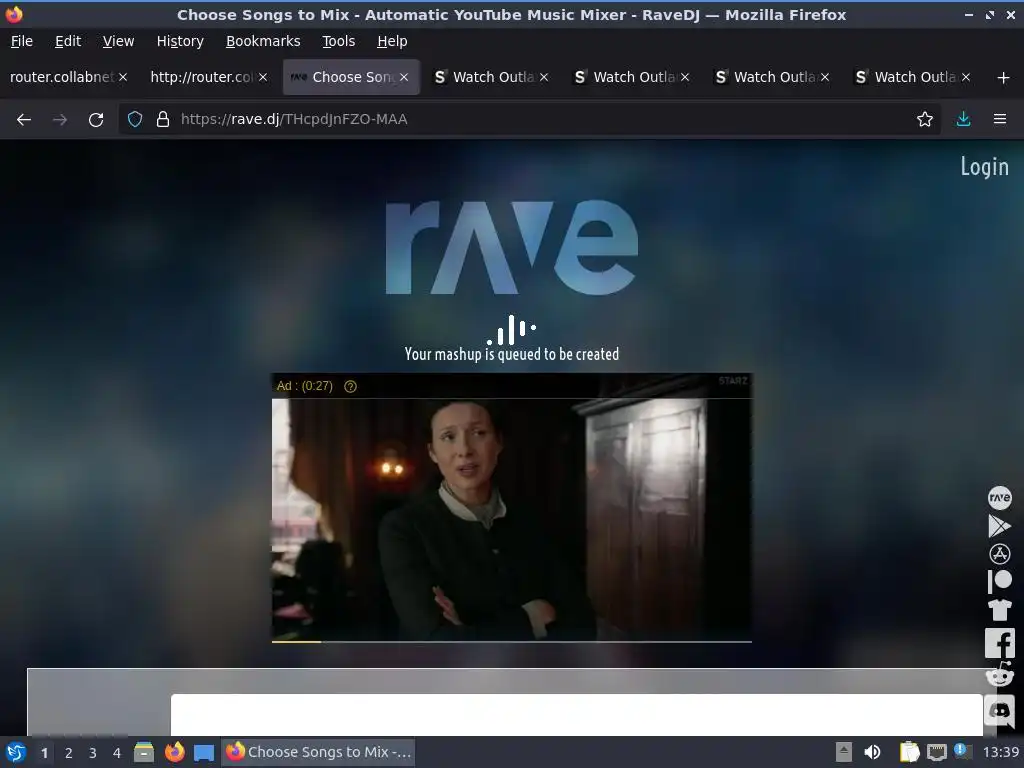
Task: Show site security padlock info
Action: [x=163, y=120]
